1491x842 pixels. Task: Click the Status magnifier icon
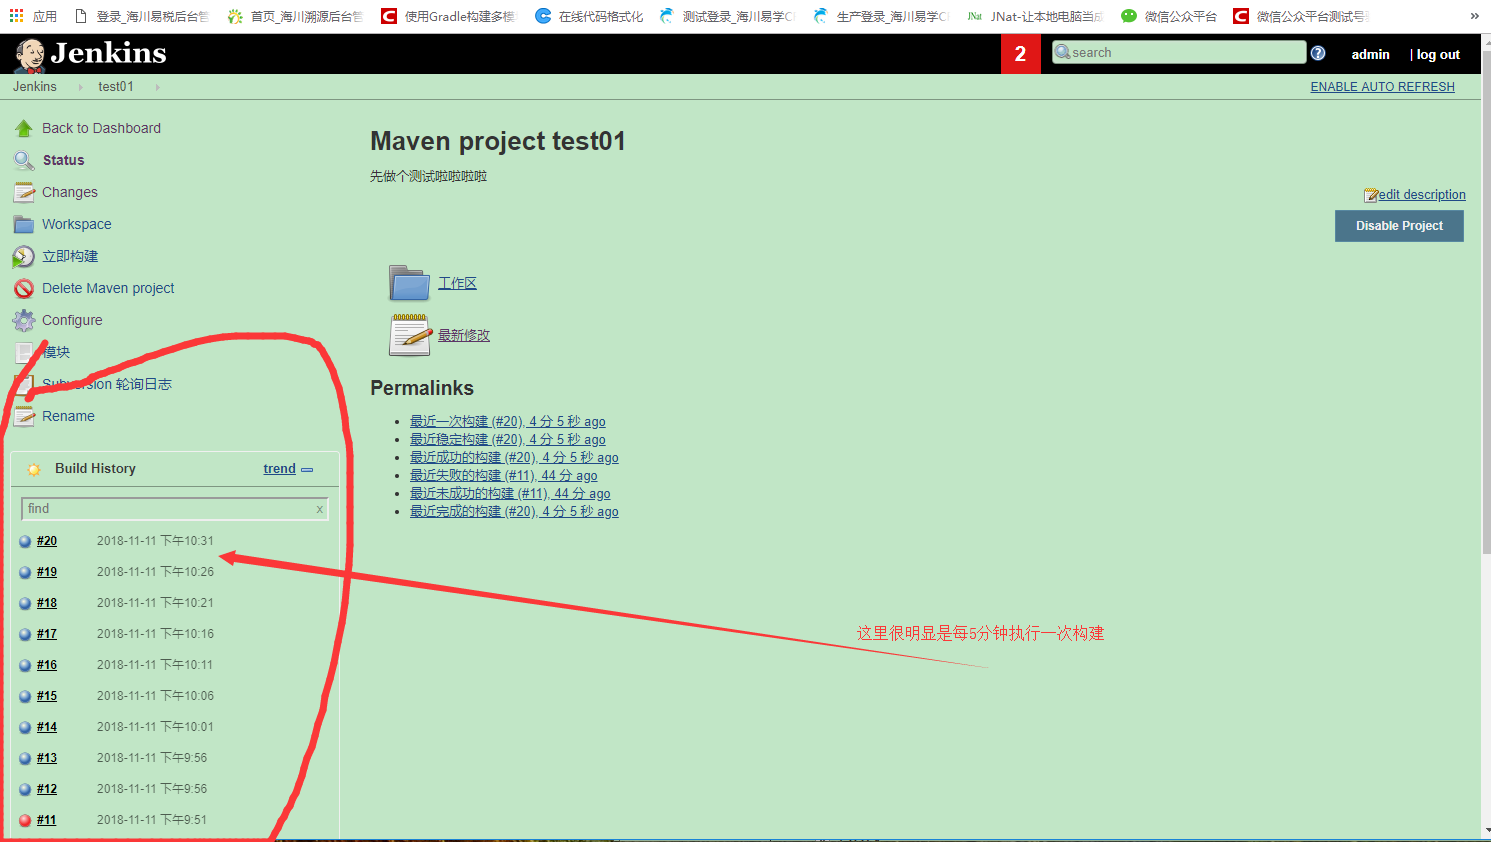coord(24,160)
